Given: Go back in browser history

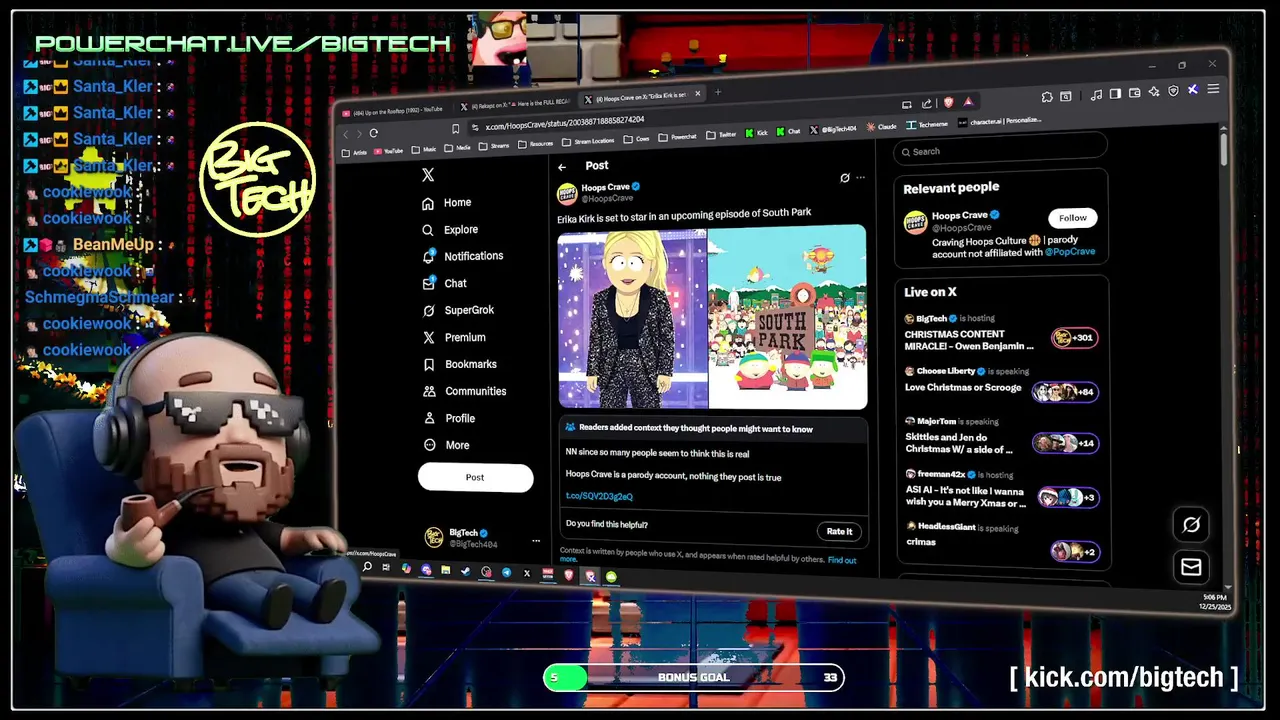Looking at the screenshot, I should click(x=345, y=134).
